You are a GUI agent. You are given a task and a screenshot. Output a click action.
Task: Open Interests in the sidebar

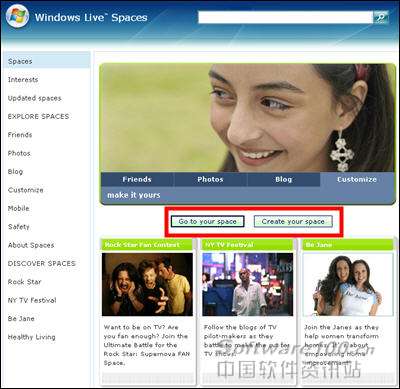coord(23,80)
